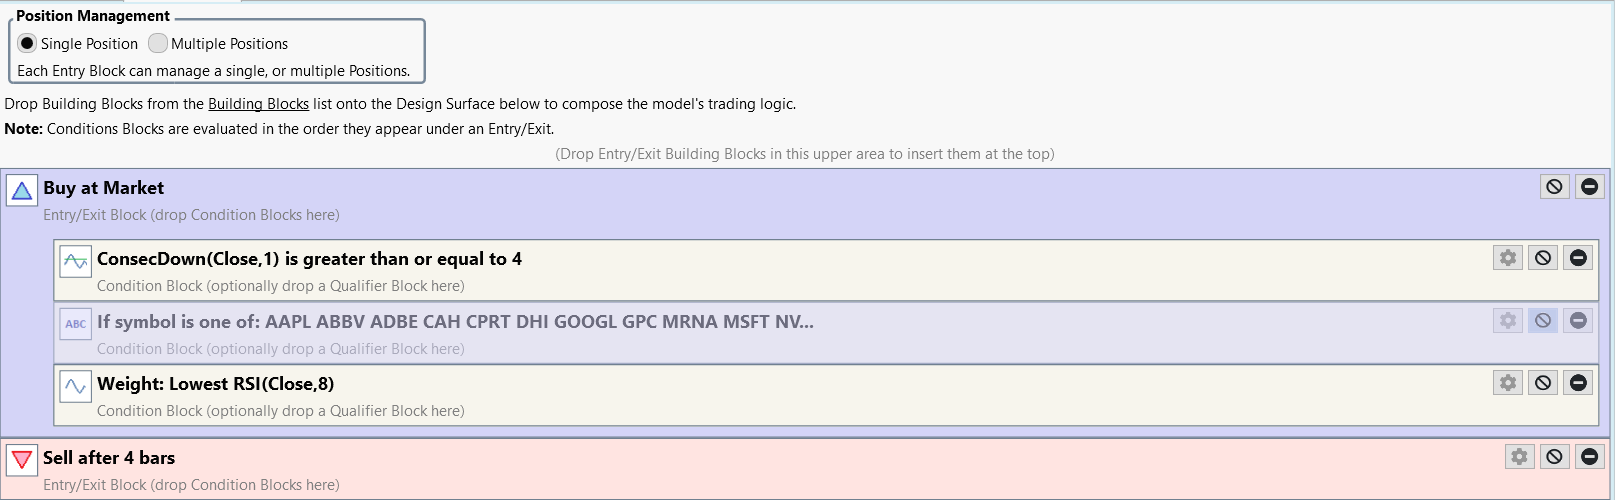1615x500 pixels.
Task: Select the Single Position radio button
Action: [27, 43]
